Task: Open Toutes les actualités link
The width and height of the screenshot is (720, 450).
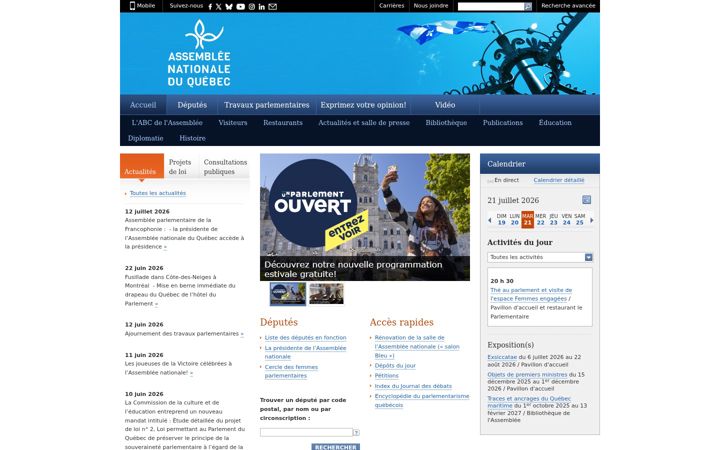Action: coord(158,193)
